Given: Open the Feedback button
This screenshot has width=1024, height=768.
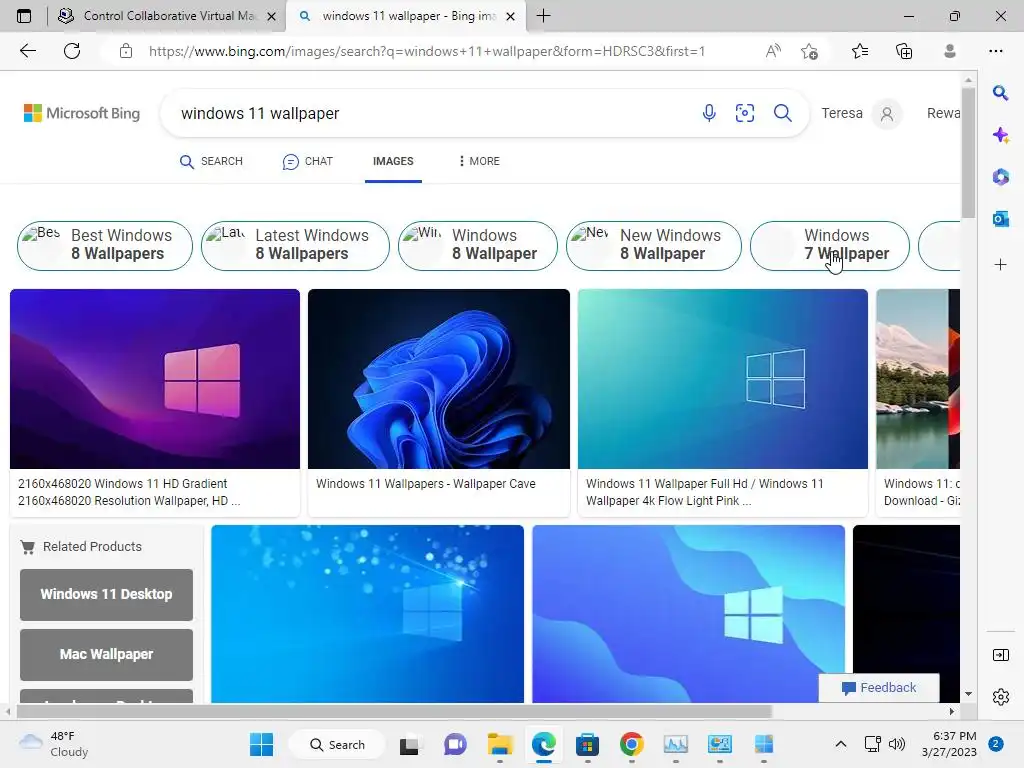Looking at the screenshot, I should pyautogui.click(x=879, y=688).
